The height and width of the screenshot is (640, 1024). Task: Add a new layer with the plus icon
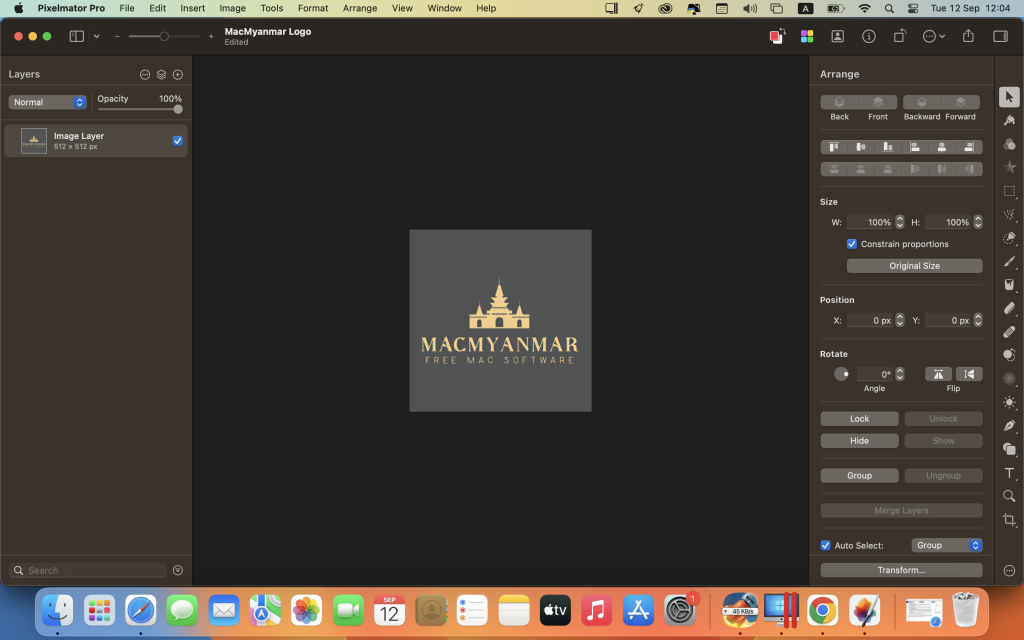(x=178, y=74)
